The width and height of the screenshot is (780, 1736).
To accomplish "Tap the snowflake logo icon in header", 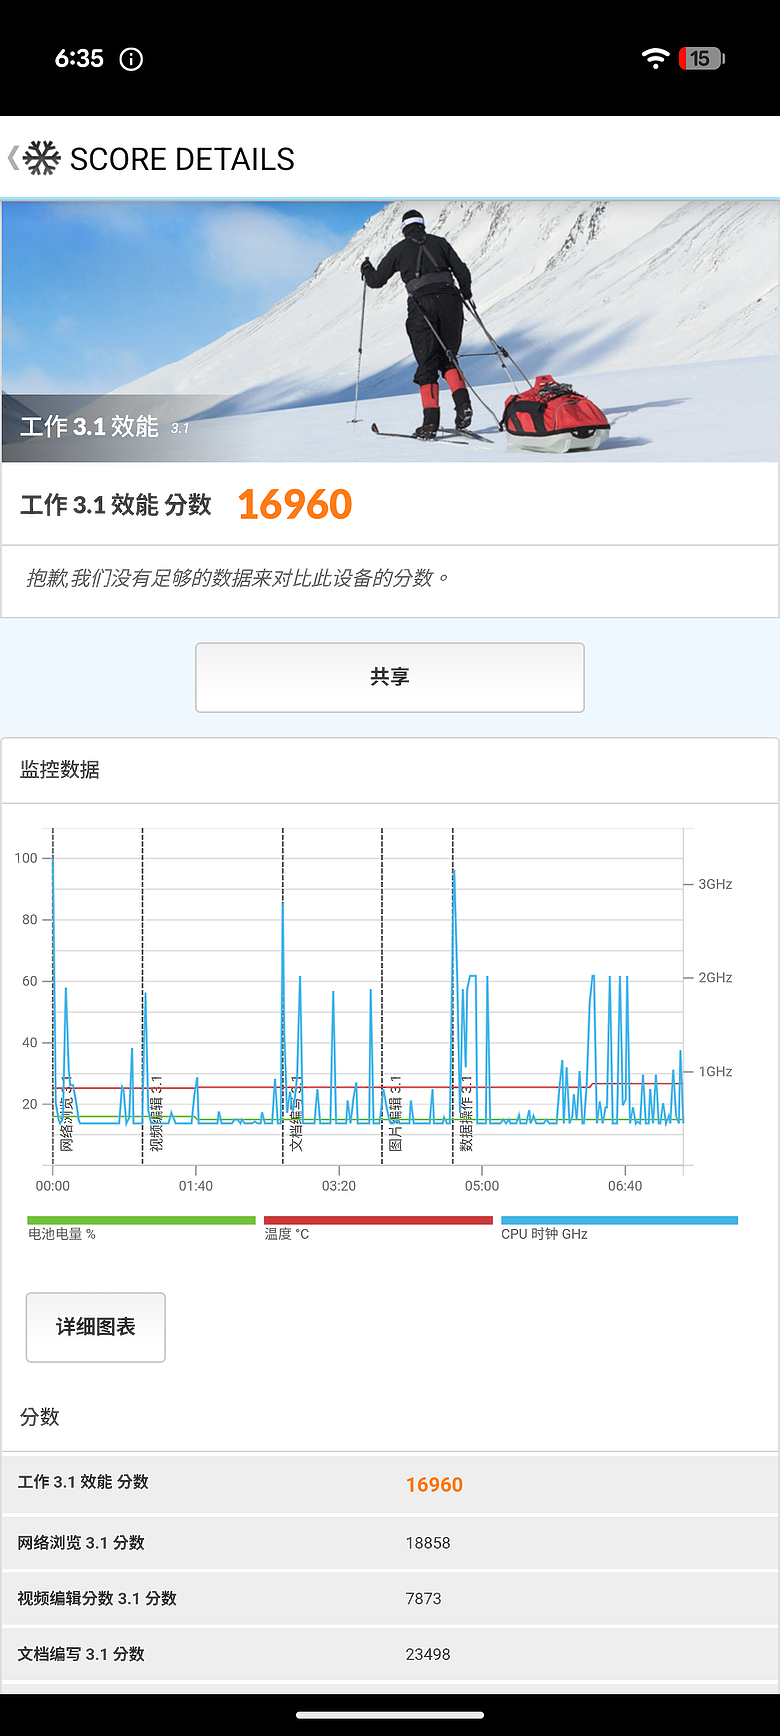I will point(42,158).
